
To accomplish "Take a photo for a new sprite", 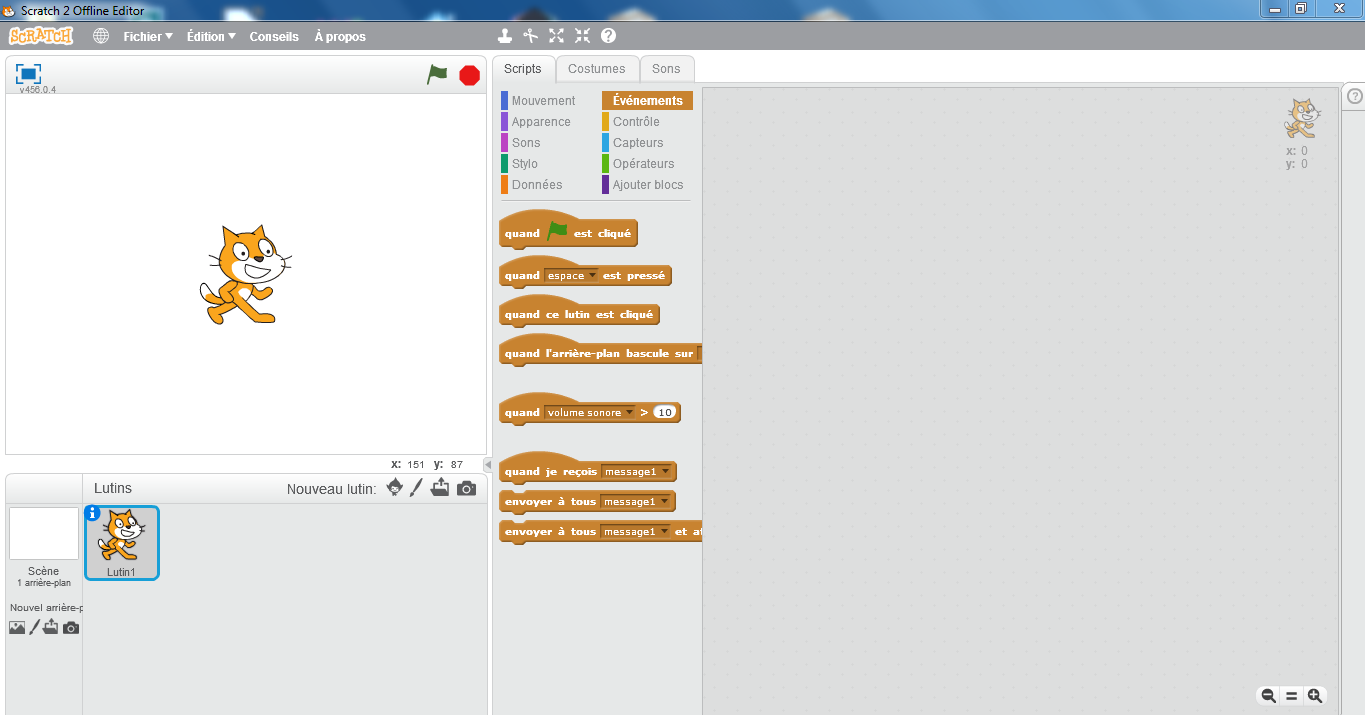I will pos(464,487).
